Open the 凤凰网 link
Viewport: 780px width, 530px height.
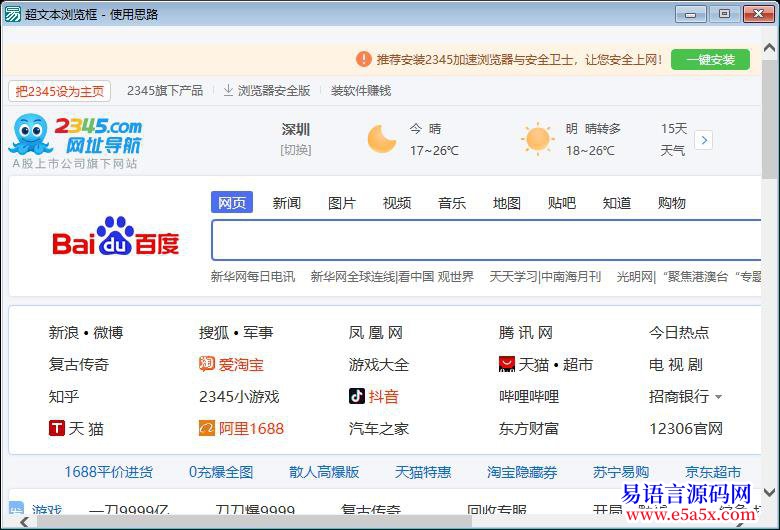376,332
